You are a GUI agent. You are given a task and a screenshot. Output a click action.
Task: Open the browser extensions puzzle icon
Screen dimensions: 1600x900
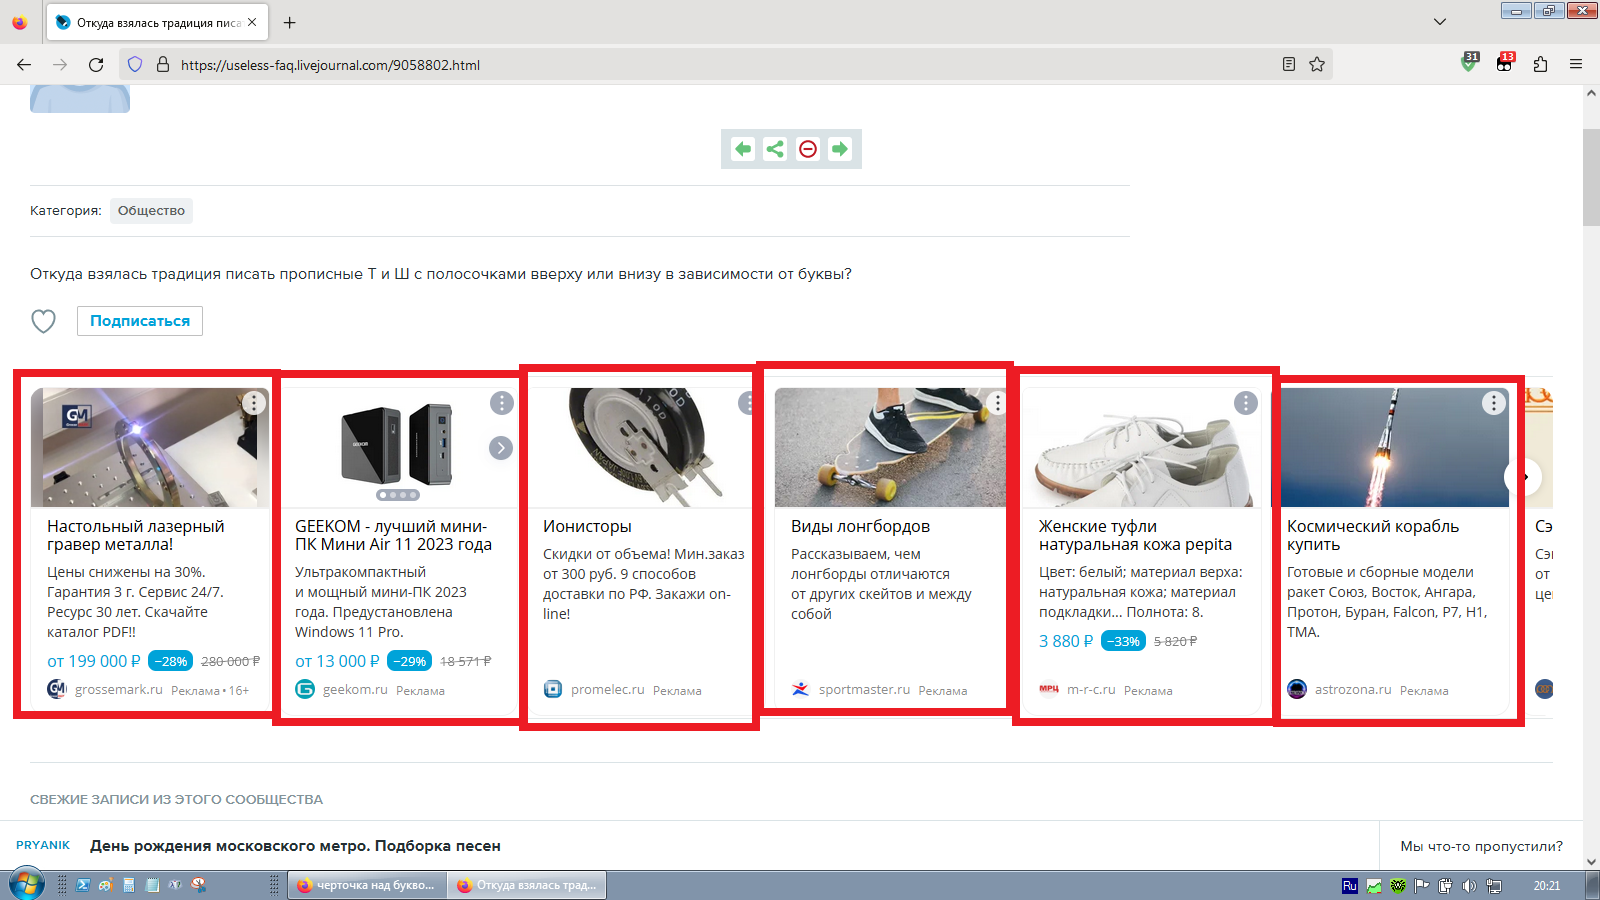[1539, 64]
